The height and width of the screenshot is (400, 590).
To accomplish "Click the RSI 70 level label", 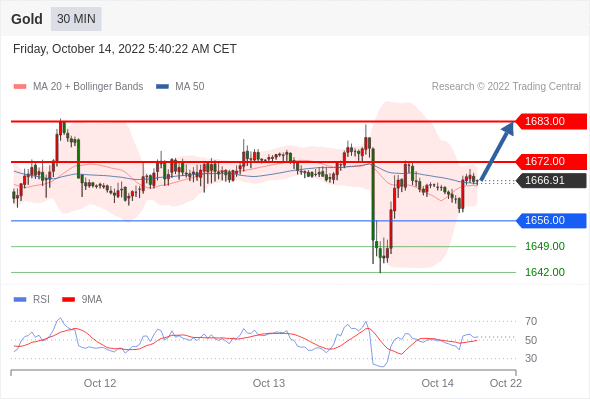I will (x=531, y=321).
